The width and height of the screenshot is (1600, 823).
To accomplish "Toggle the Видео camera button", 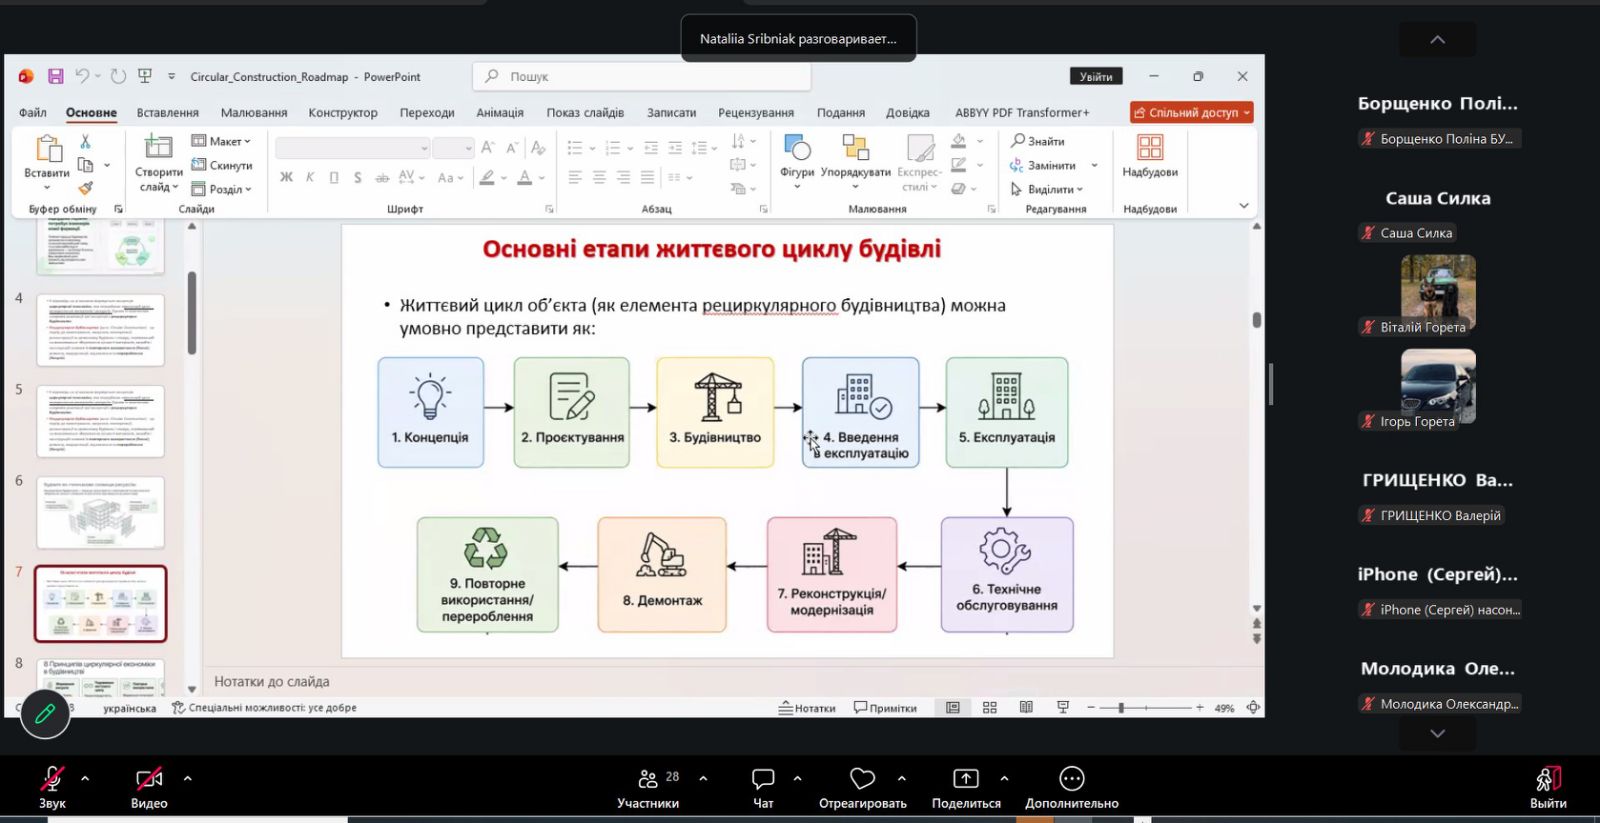I will point(149,778).
